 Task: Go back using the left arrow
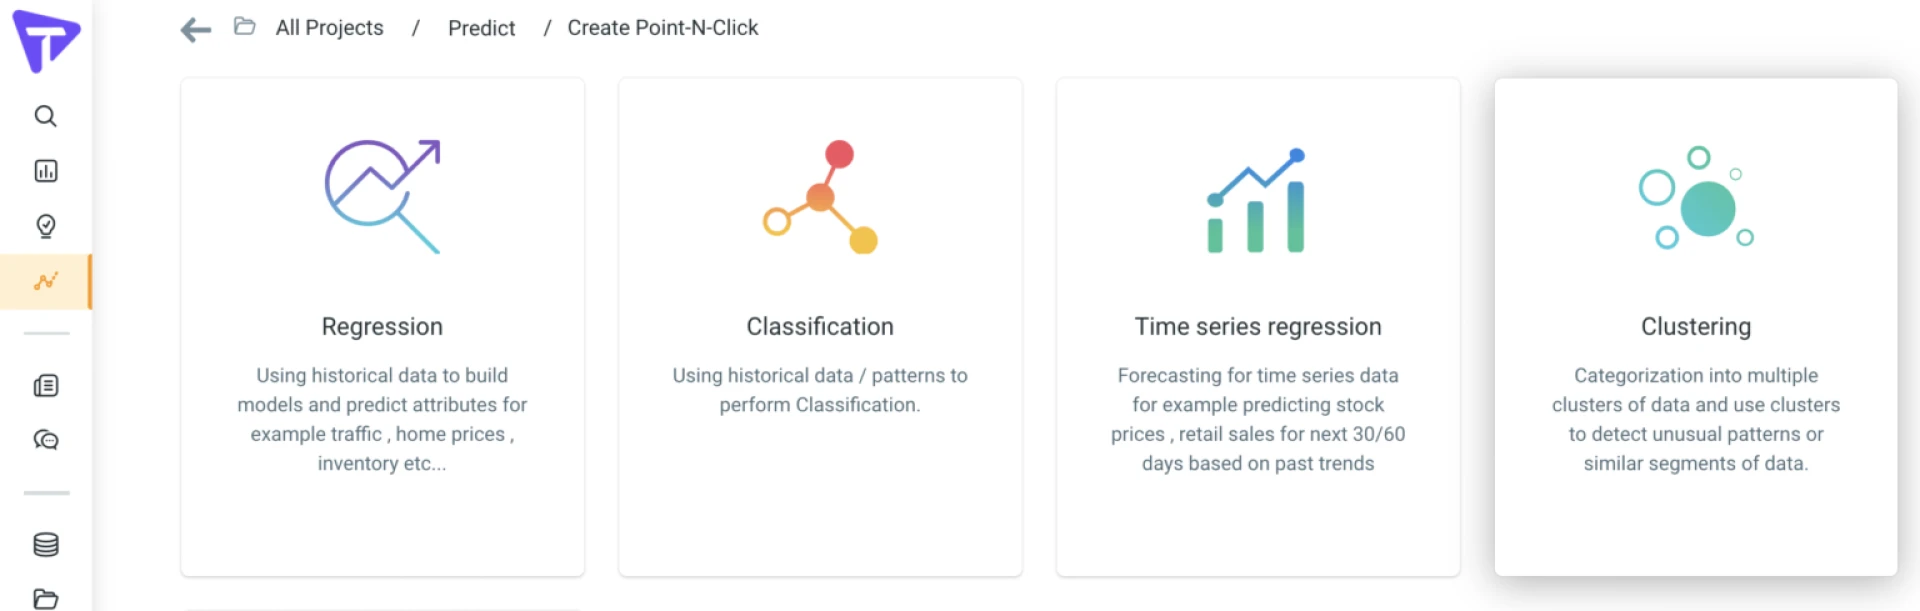[196, 29]
